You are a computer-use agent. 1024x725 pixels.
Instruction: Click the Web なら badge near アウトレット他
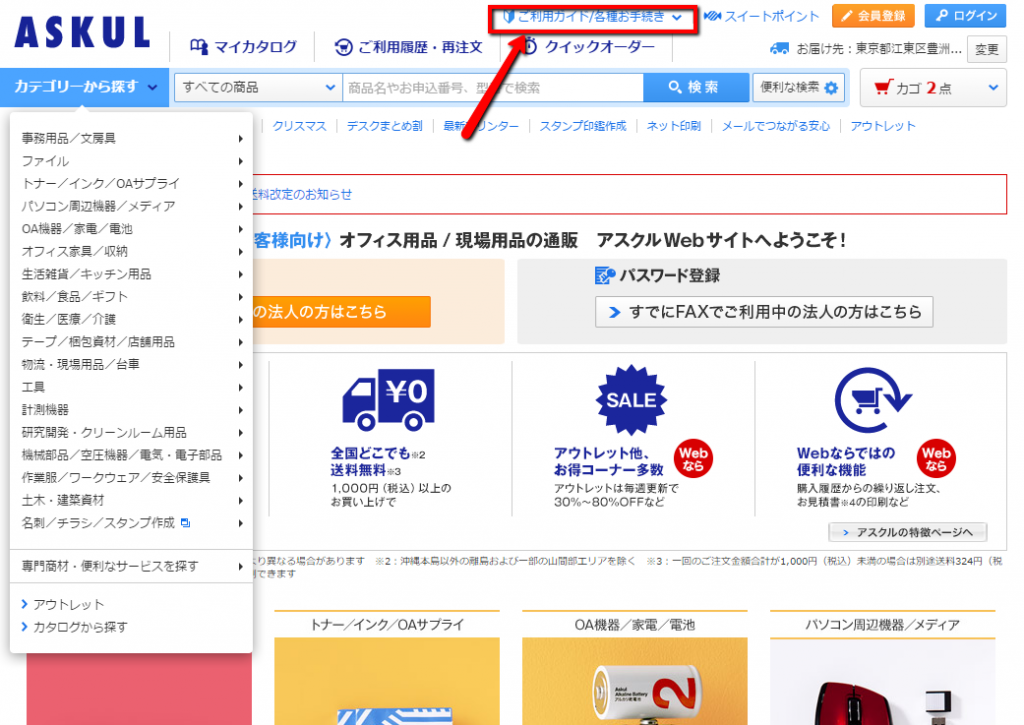click(x=693, y=459)
